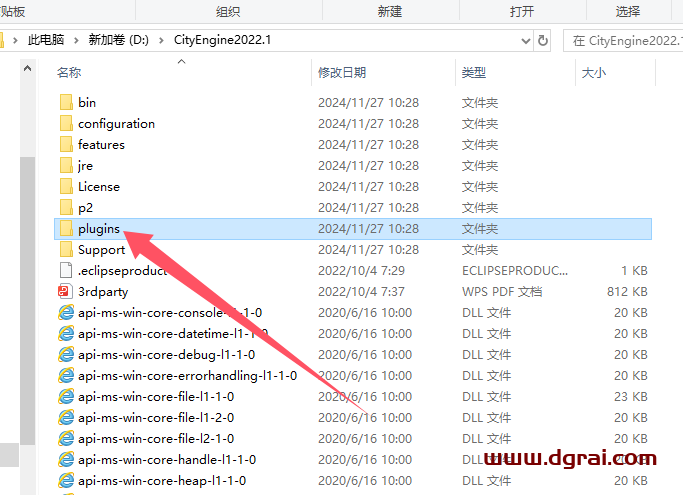The width and height of the screenshot is (683, 495).
Task: Click the WPS PDF 文档 type cell
Action: point(502,292)
